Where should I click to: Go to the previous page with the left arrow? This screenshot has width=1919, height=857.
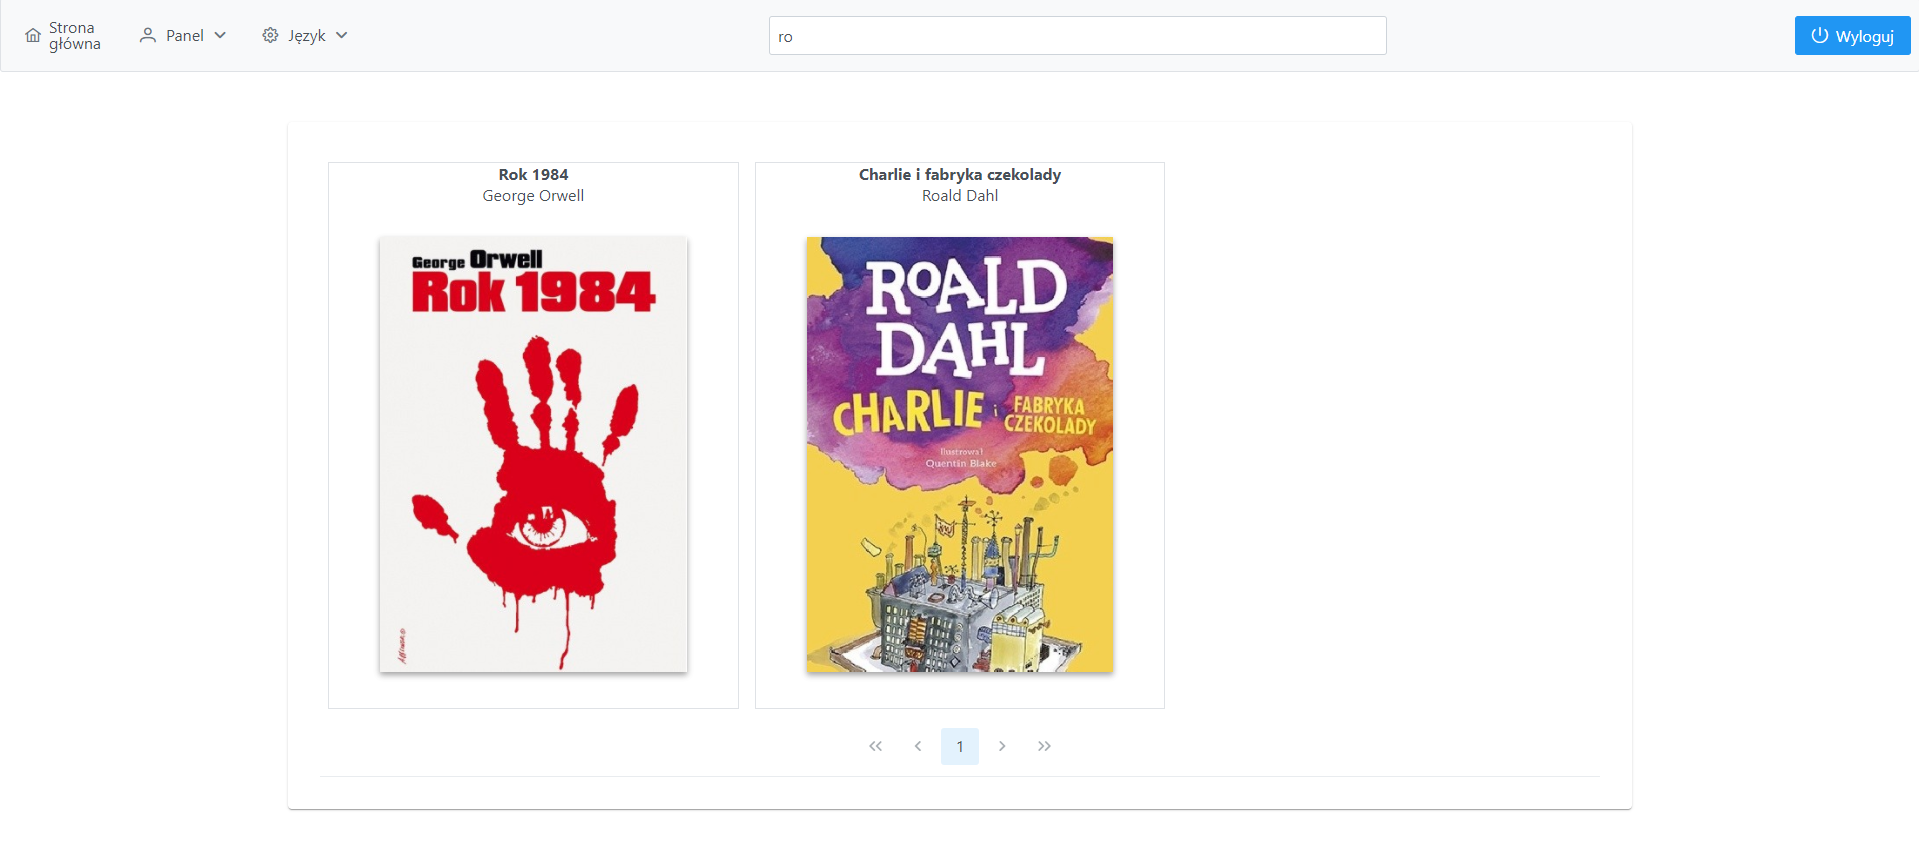pos(918,746)
